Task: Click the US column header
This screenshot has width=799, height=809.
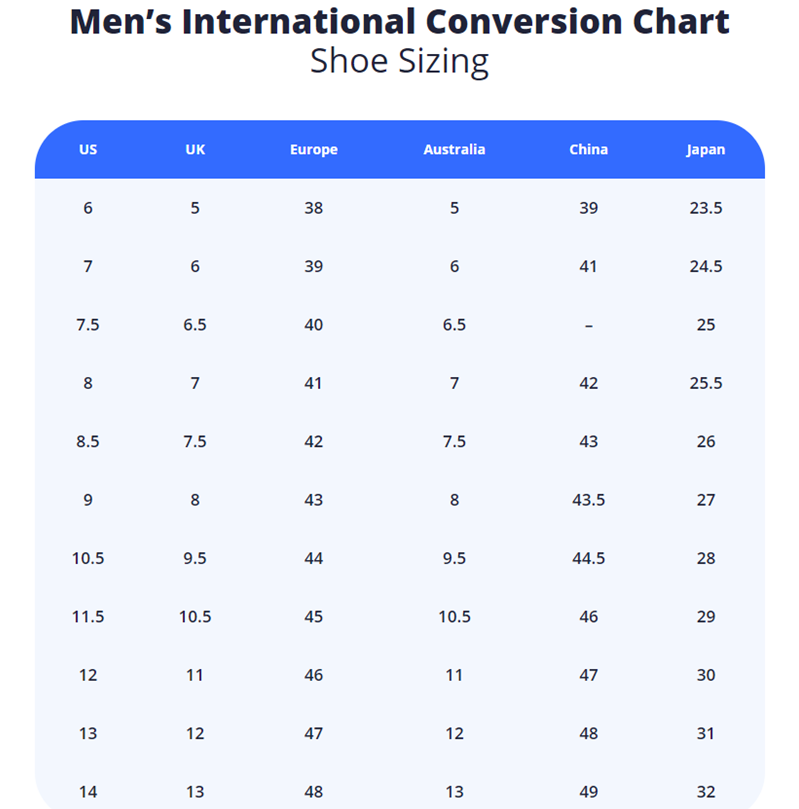Action: [88, 150]
